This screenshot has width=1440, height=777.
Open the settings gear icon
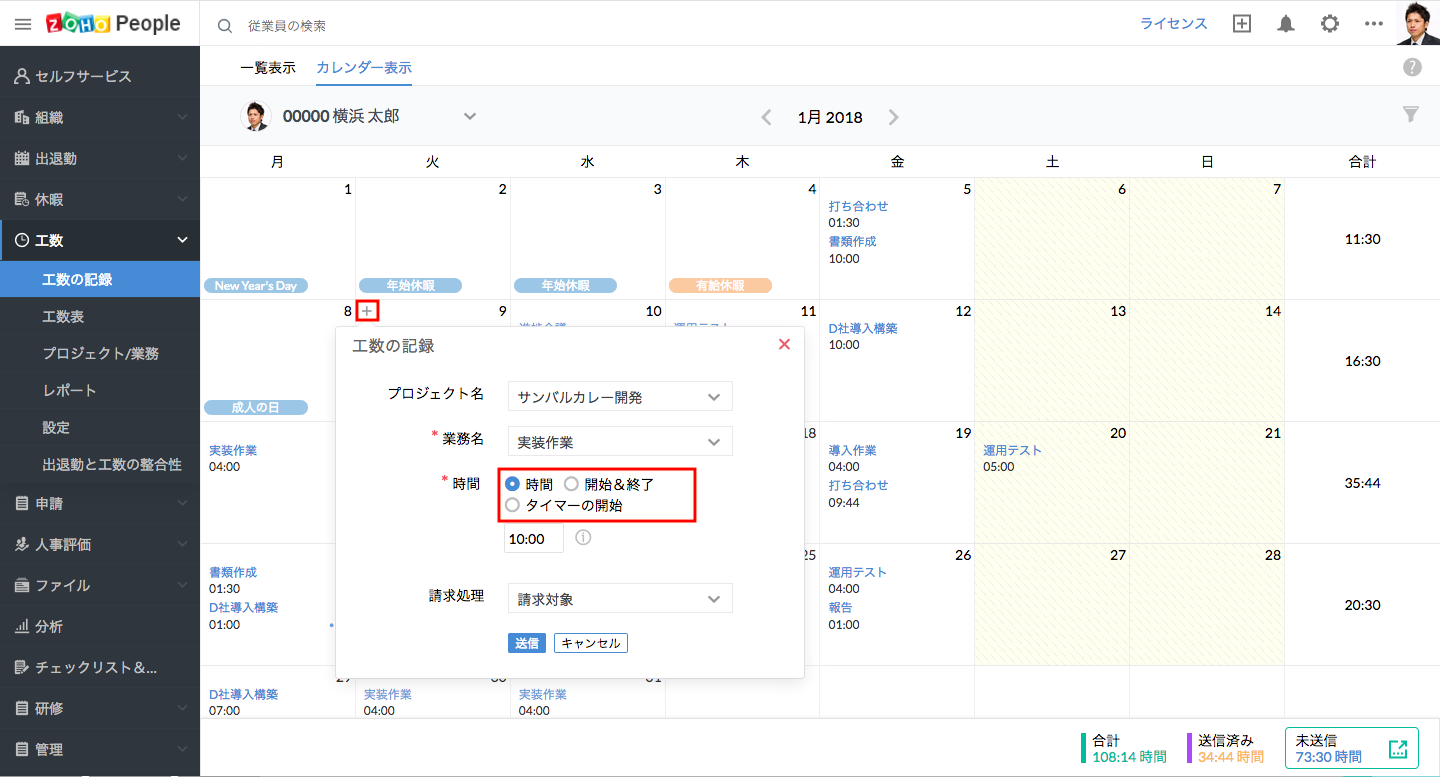pyautogui.click(x=1329, y=24)
